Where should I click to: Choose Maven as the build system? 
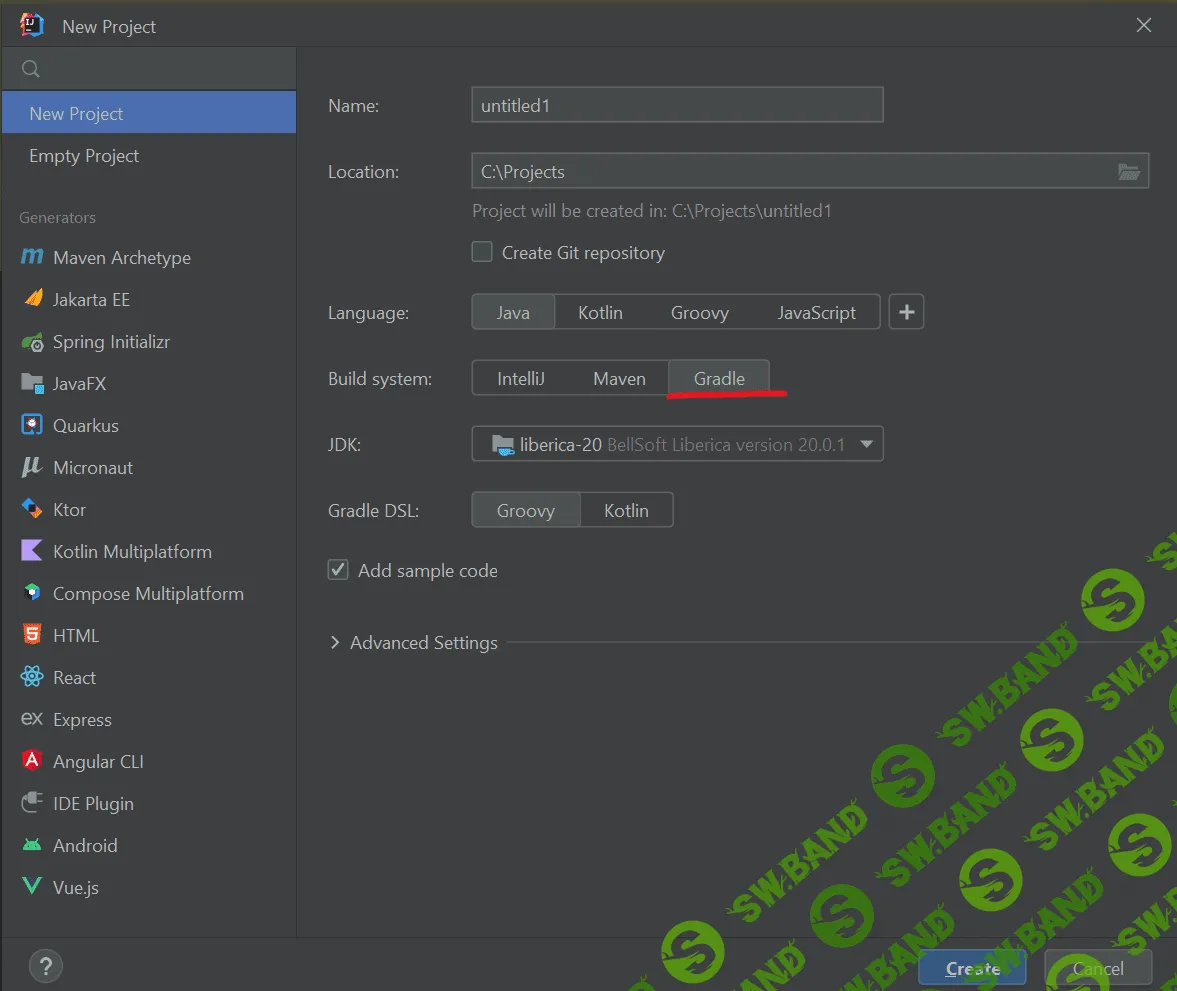click(619, 379)
